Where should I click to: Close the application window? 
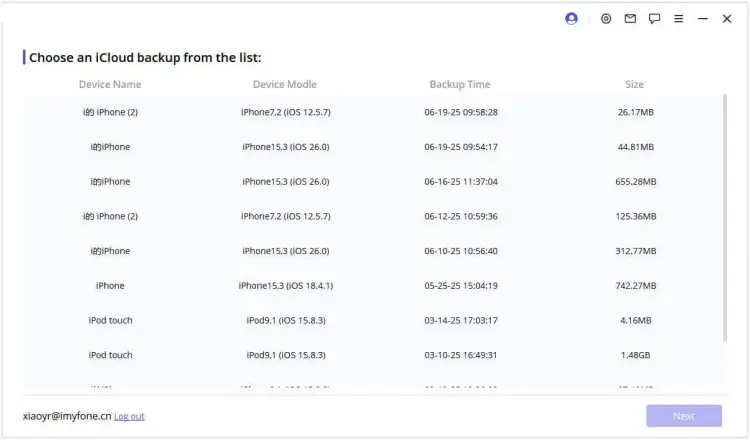pyautogui.click(x=727, y=19)
